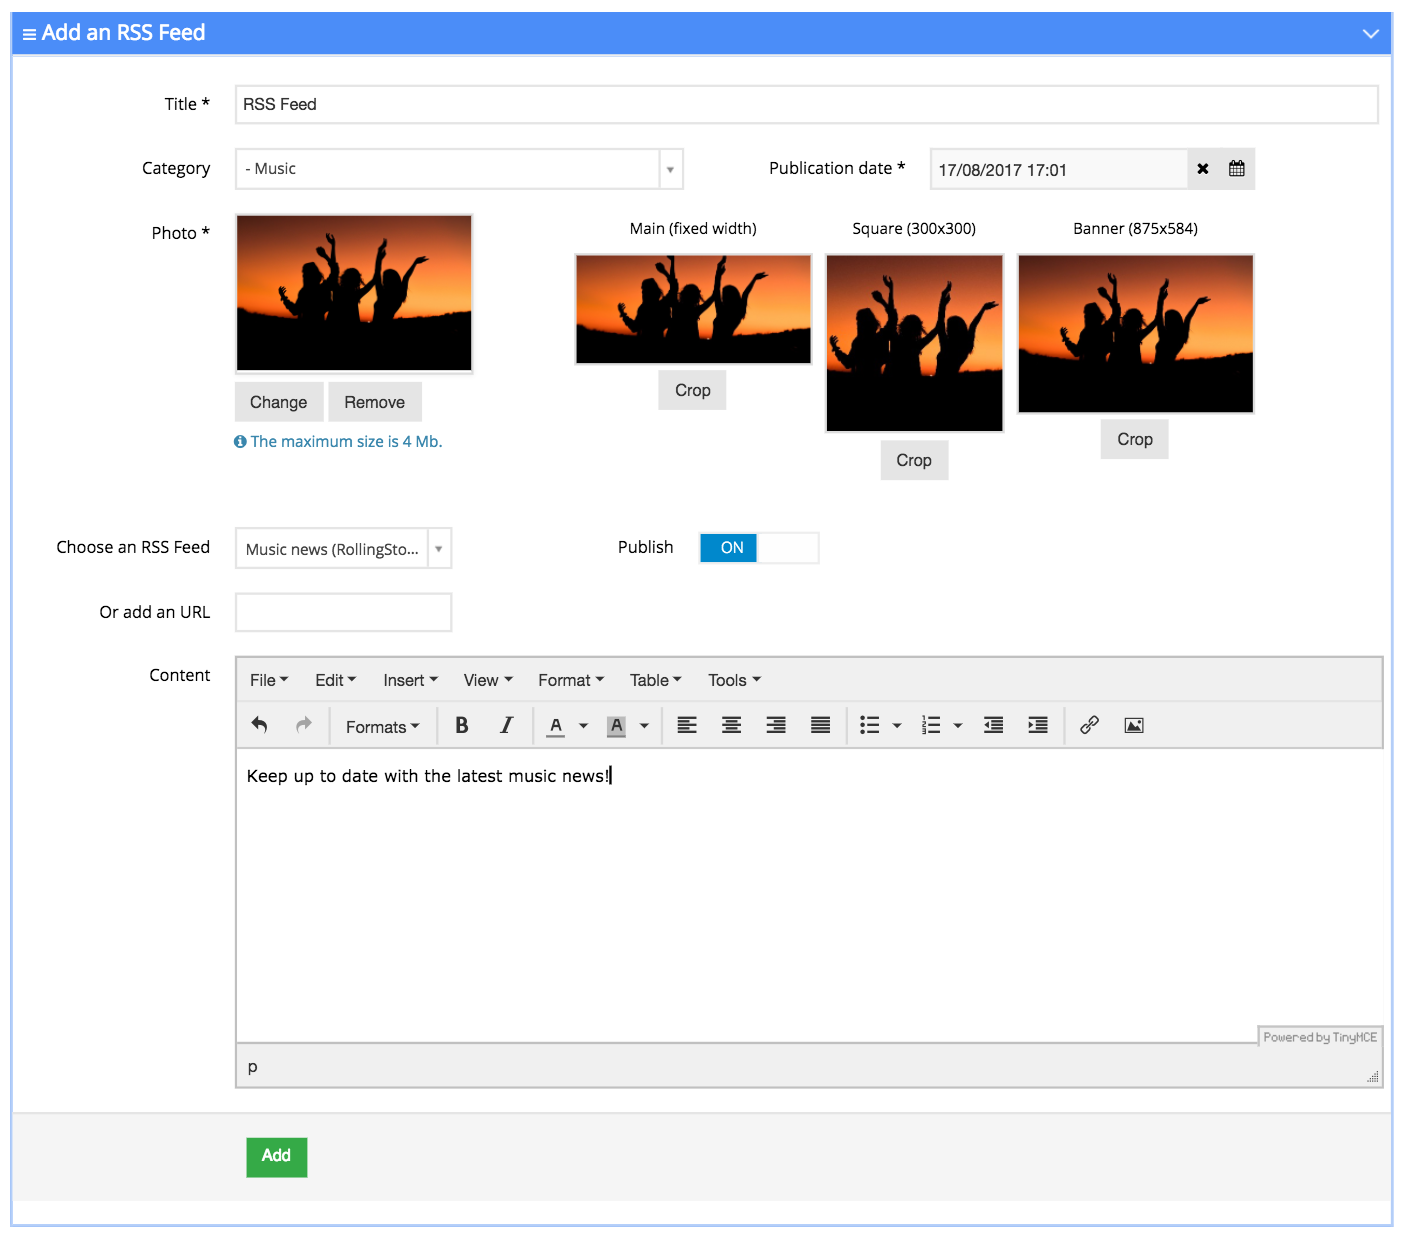Click the green Add button
Viewport: 1402px width, 1238px height.
277,1157
